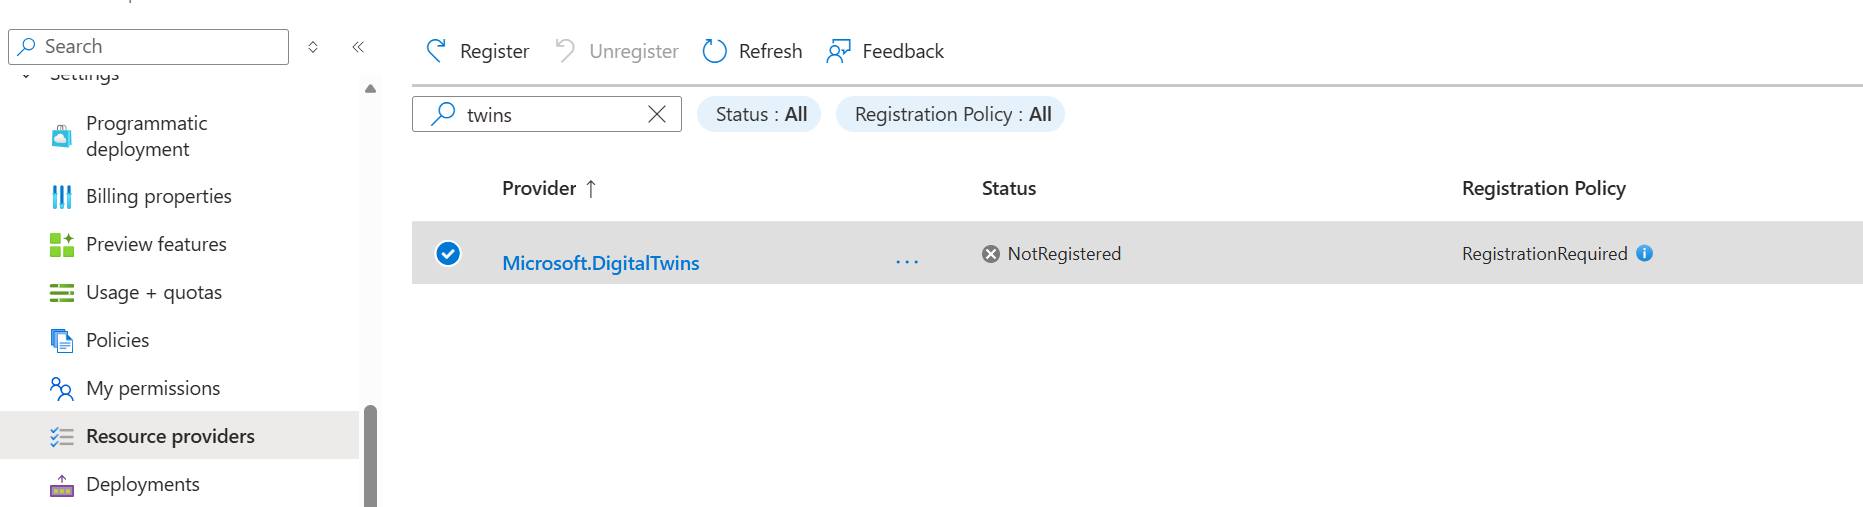Select Resource providers in the sidebar
Screen dimensions: 1863x507
click(x=180, y=436)
